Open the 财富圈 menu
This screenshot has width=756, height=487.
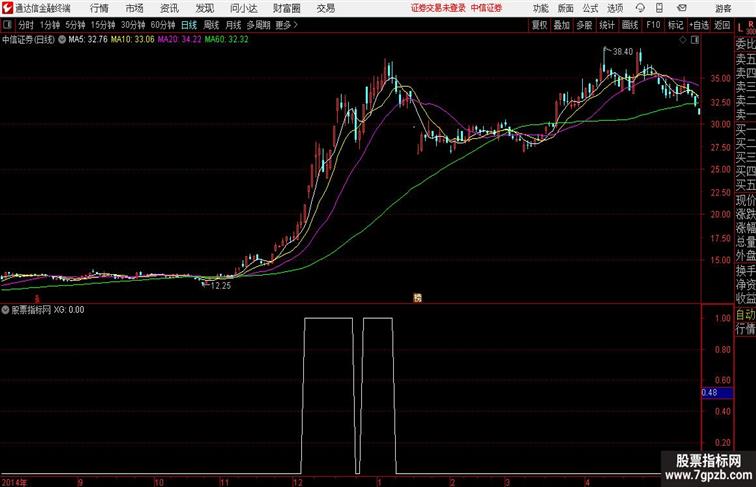(286, 8)
